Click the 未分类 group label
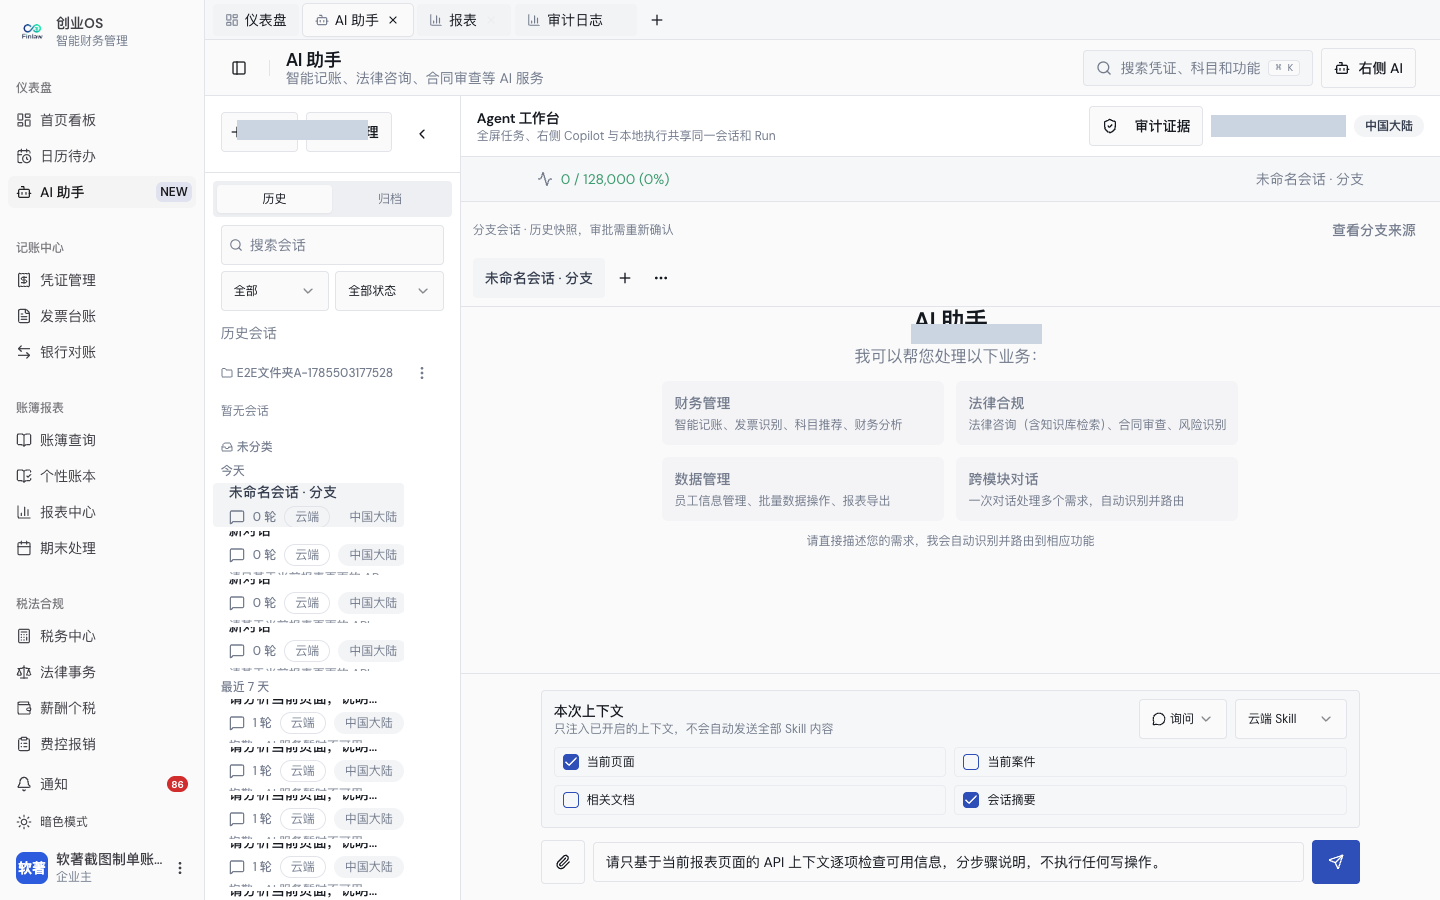1440x900 pixels. pyautogui.click(x=247, y=447)
